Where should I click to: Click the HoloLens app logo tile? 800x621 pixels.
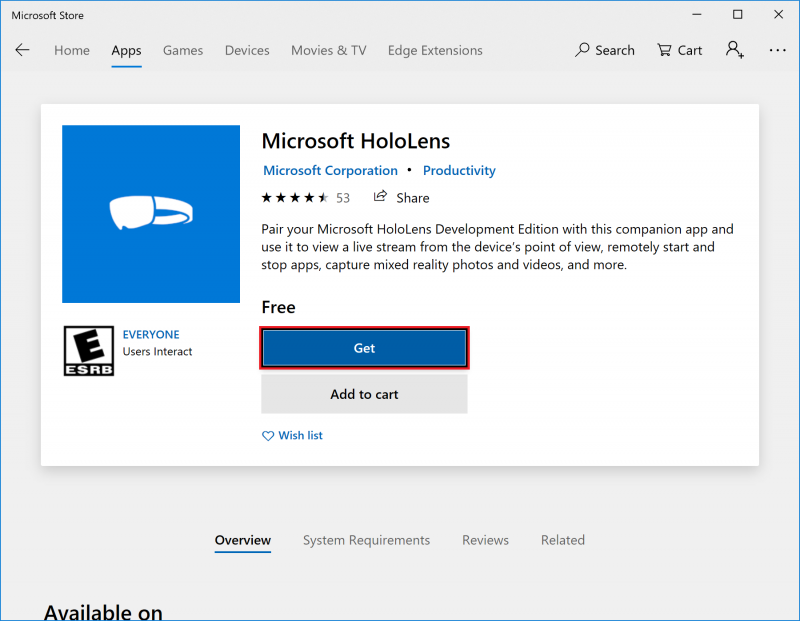151,214
